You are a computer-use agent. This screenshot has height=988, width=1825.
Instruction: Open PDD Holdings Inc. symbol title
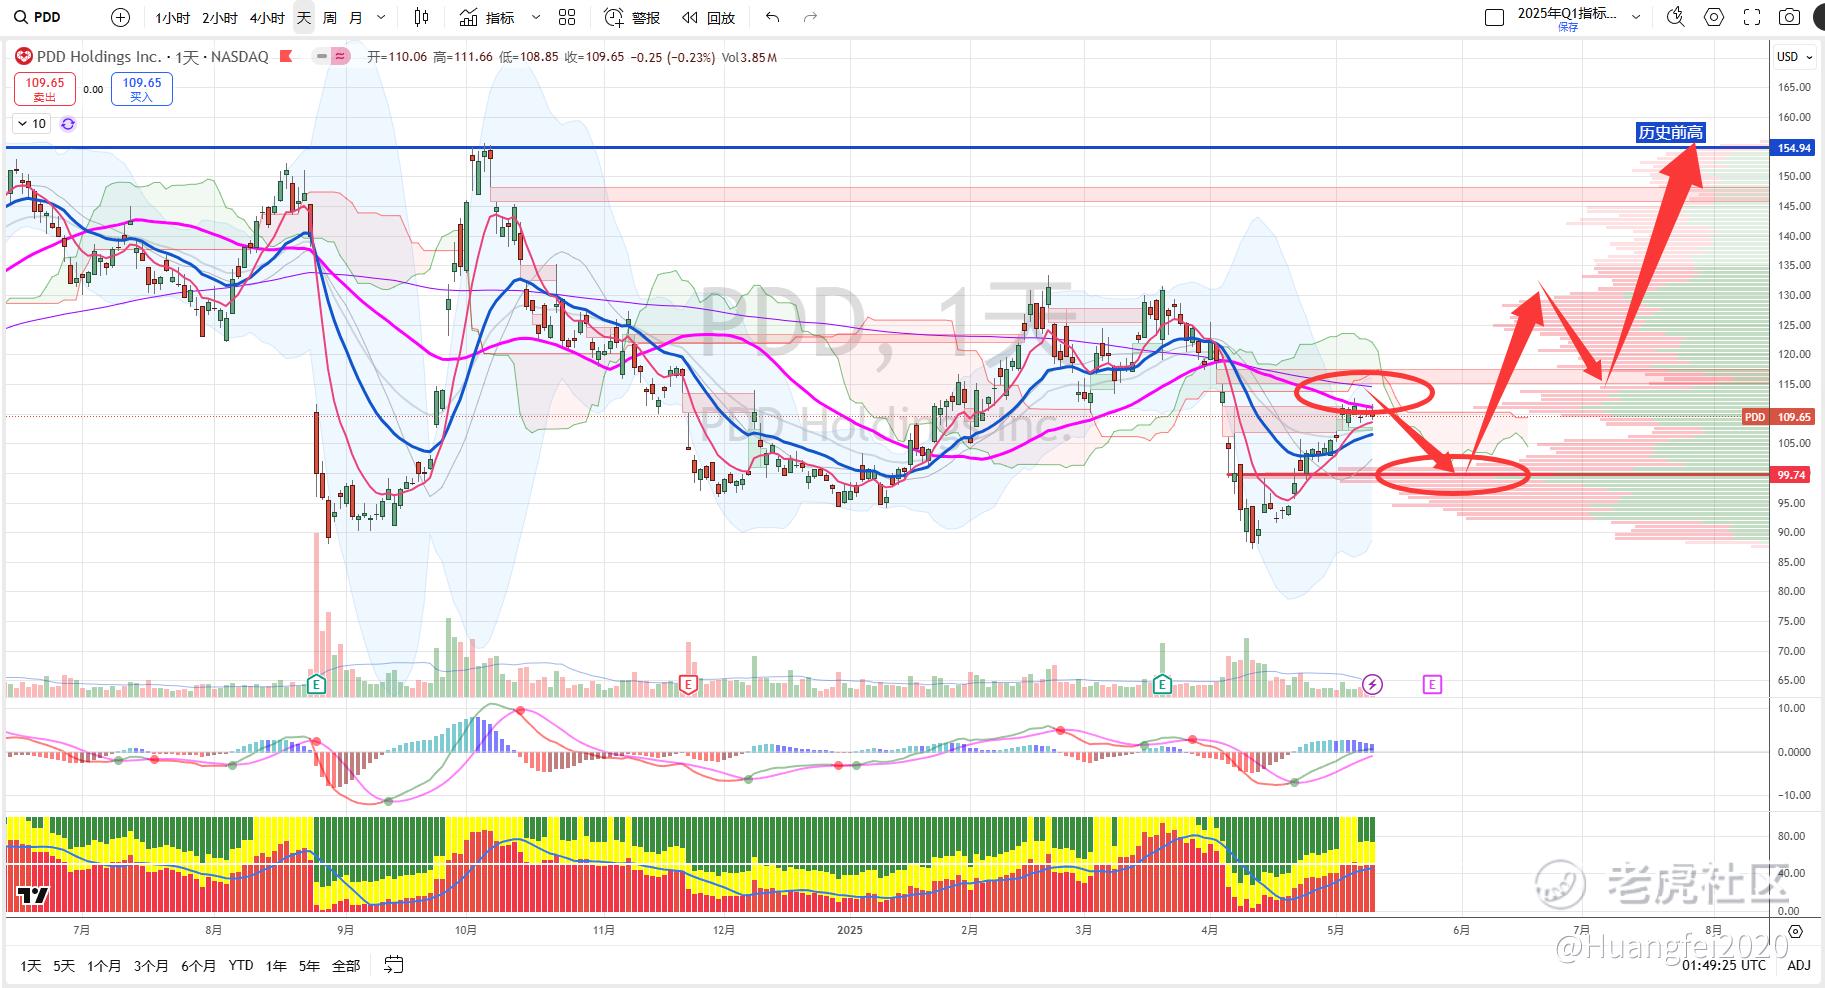coord(99,57)
